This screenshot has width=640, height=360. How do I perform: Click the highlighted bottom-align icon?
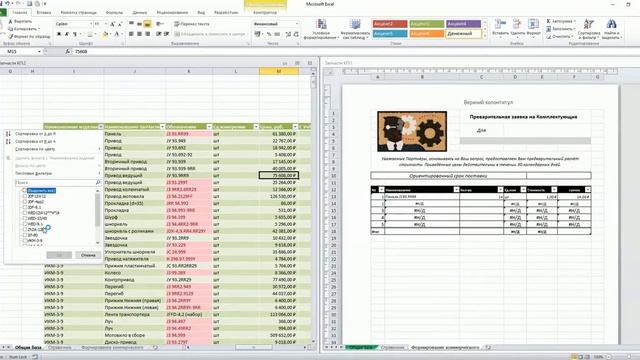(x=147, y=24)
